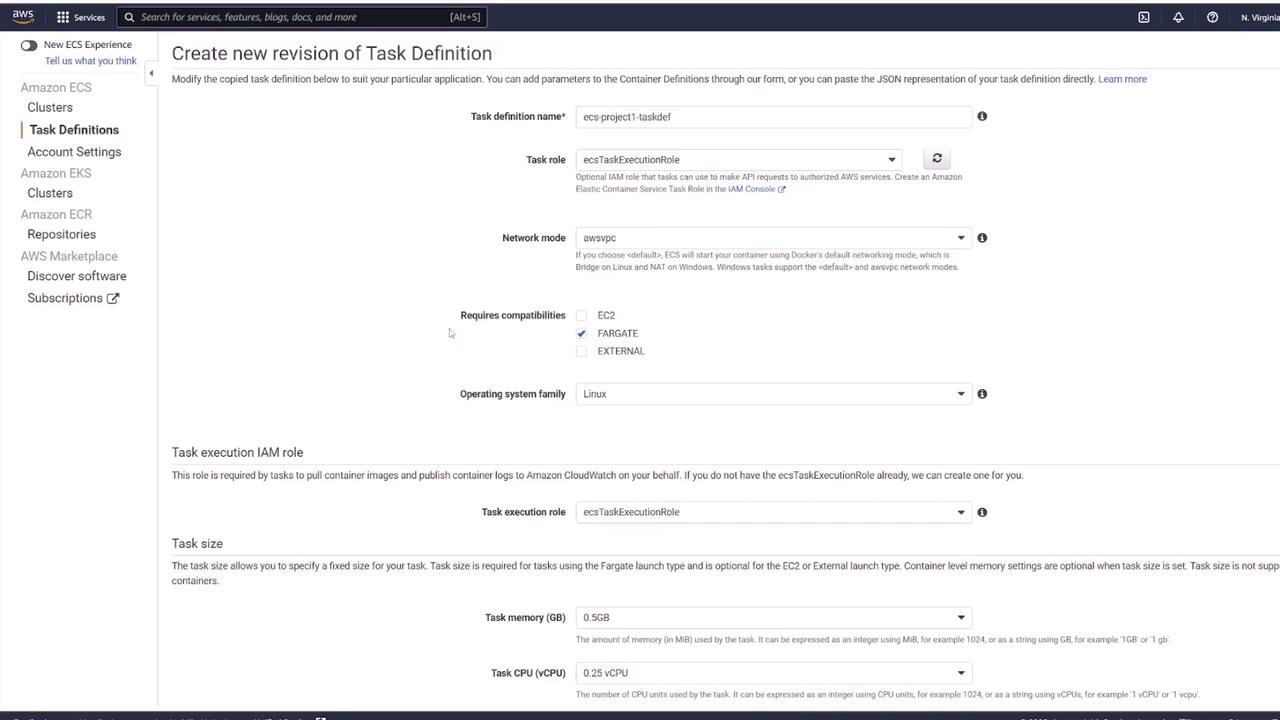1280x720 pixels.
Task: Open the Operating system family dropdown
Action: (x=773, y=394)
